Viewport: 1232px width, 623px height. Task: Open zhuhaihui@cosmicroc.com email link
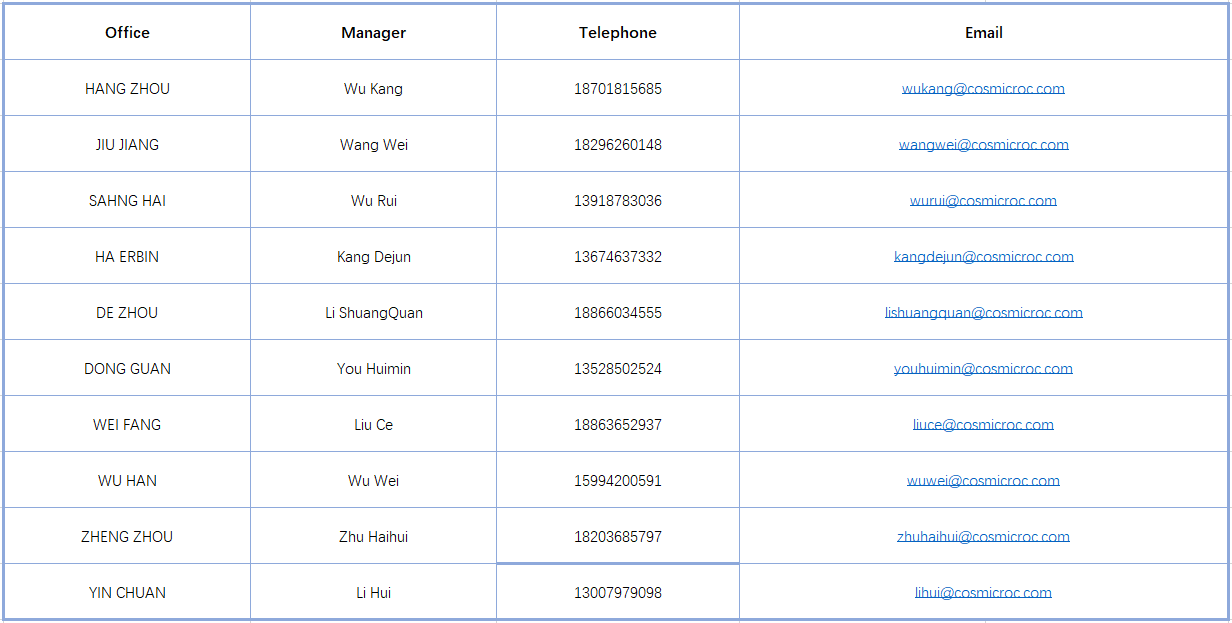[x=983, y=536]
